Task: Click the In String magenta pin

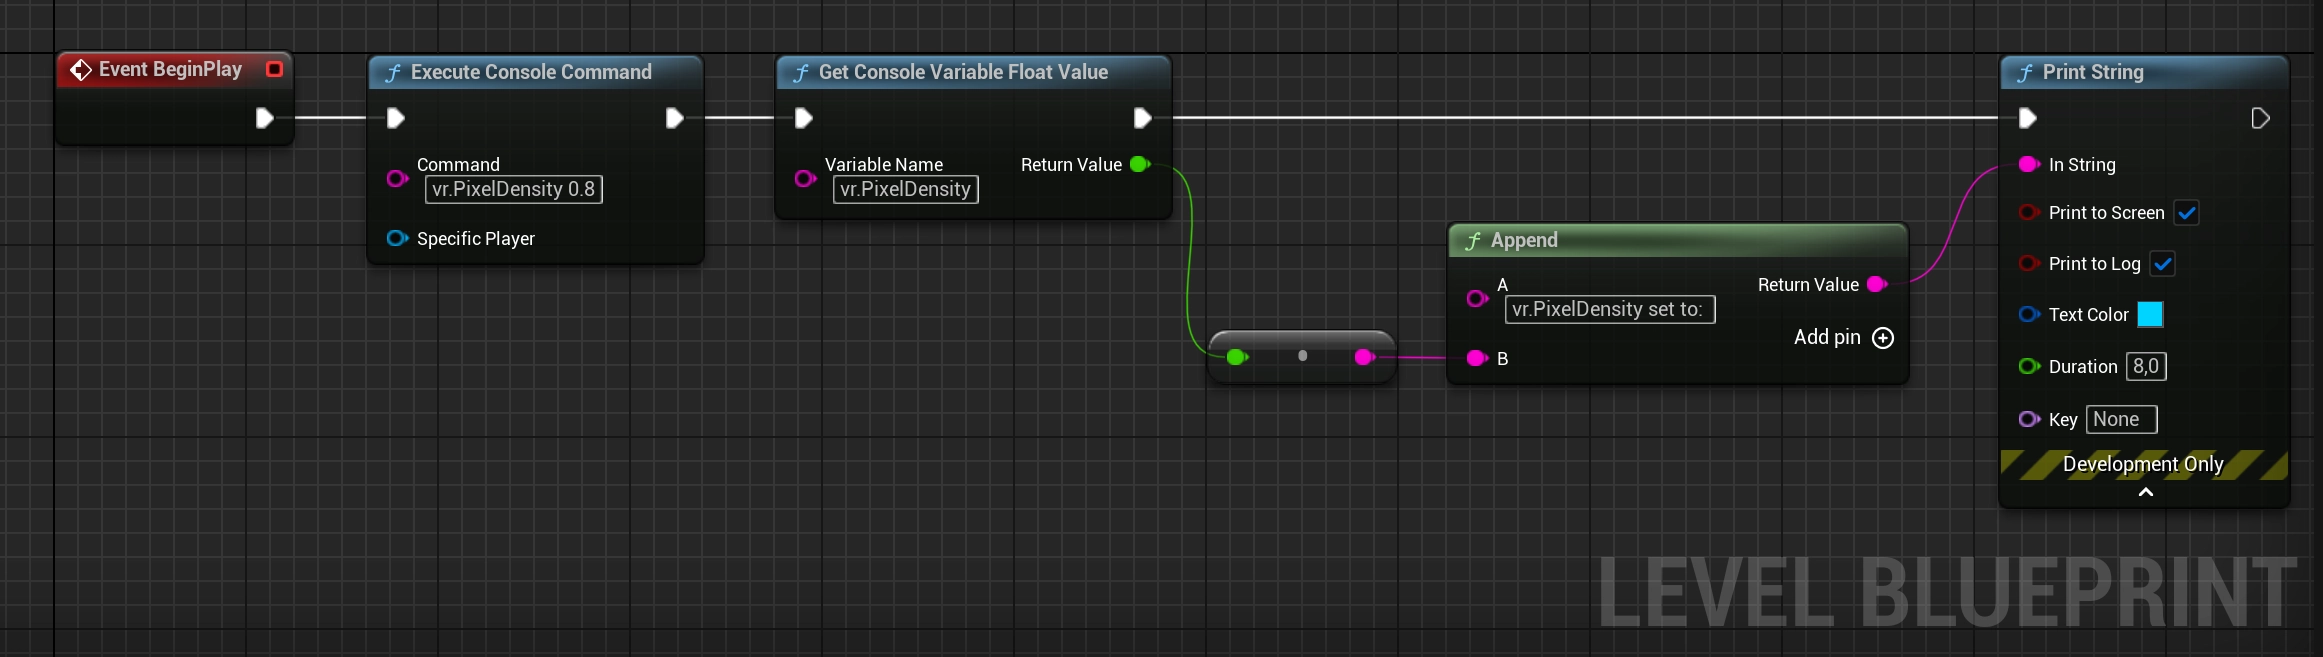Action: [2029, 164]
